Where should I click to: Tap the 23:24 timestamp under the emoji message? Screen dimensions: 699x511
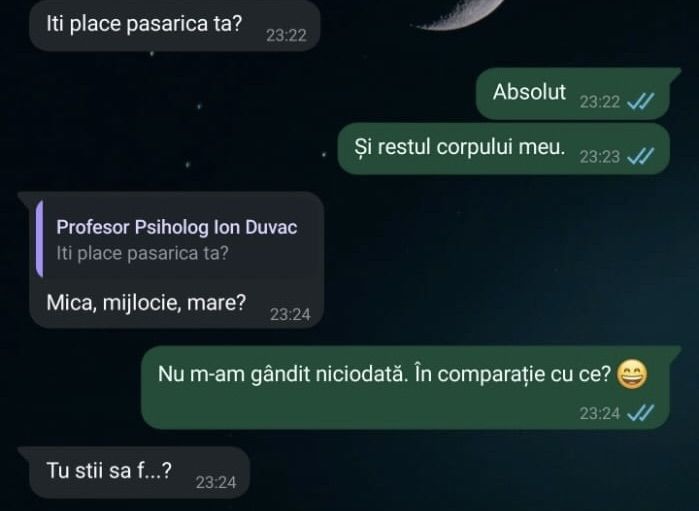point(600,414)
